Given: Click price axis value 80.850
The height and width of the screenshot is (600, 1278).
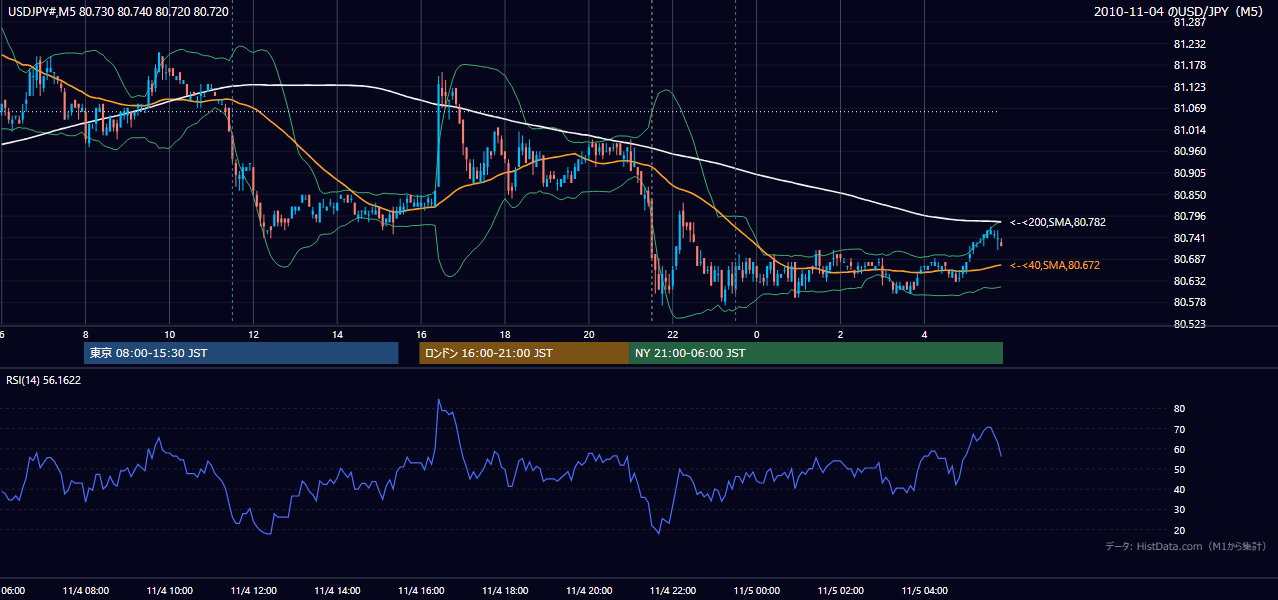Looking at the screenshot, I should point(1189,195).
